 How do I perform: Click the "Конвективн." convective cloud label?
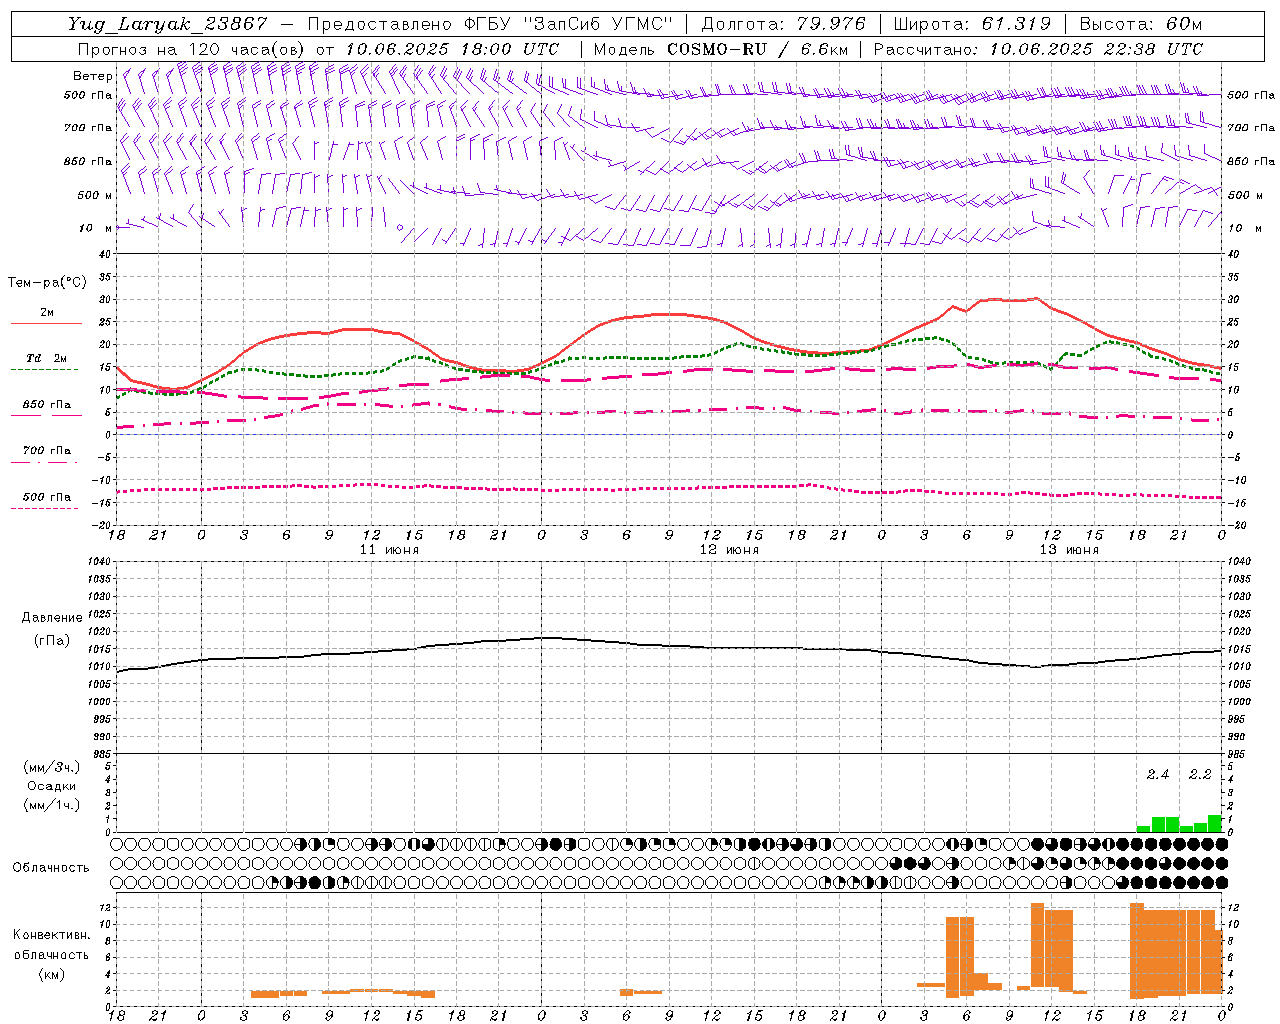51,935
